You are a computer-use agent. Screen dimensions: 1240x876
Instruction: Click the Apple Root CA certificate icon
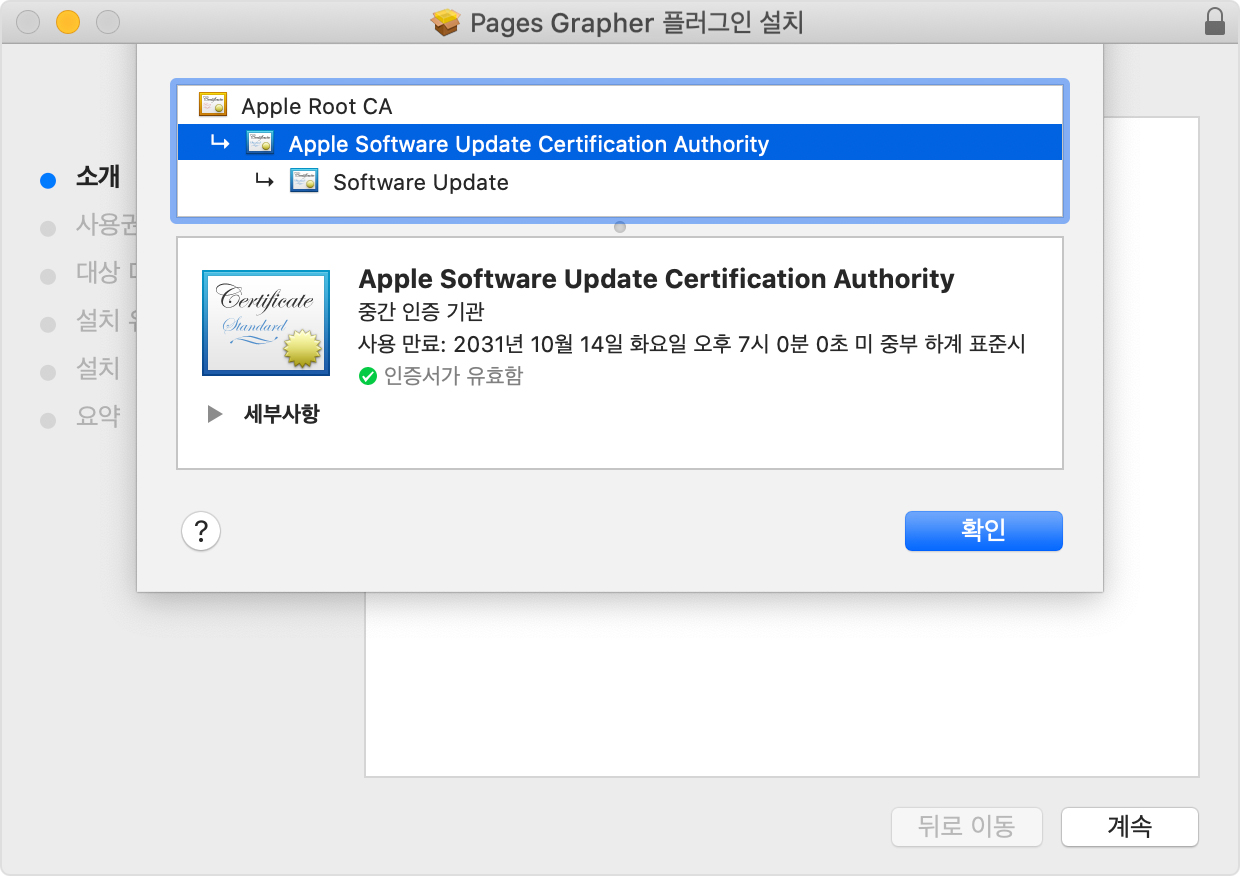(213, 105)
